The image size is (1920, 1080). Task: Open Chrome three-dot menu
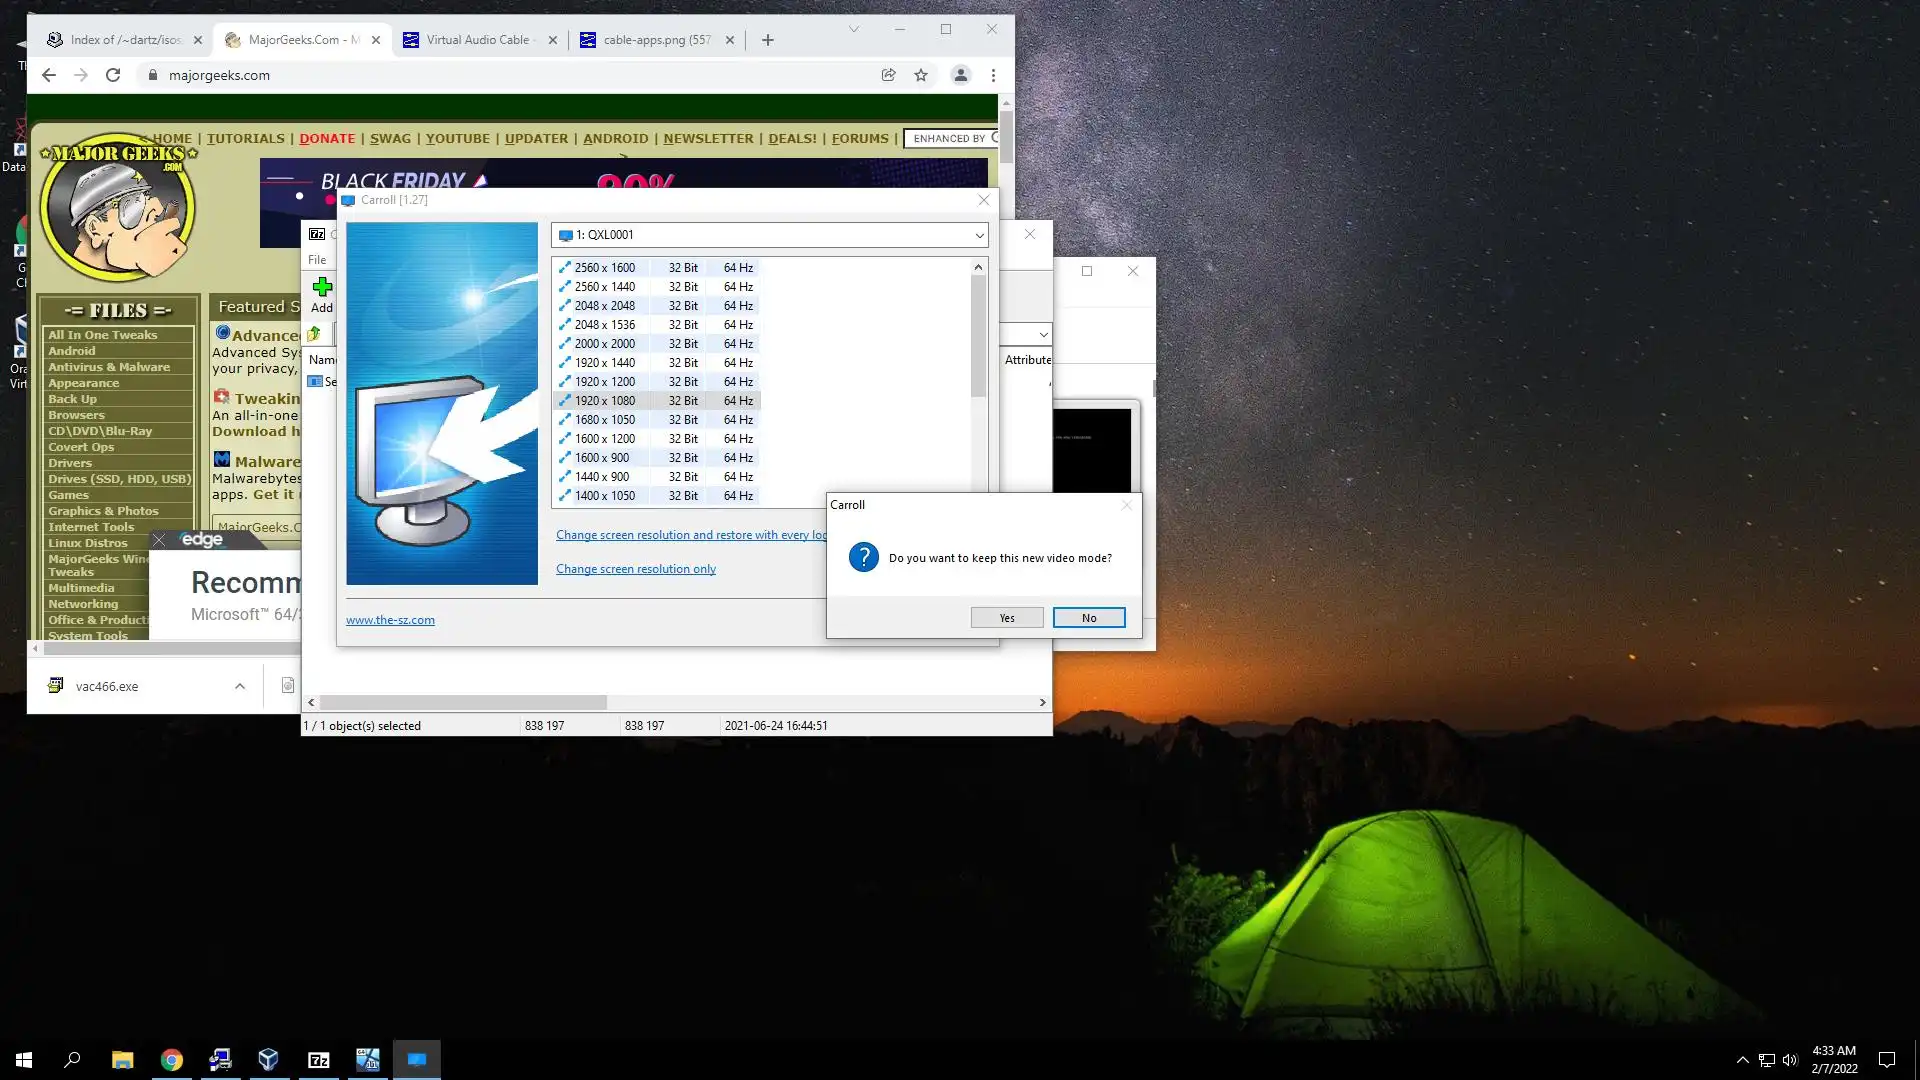tap(993, 75)
